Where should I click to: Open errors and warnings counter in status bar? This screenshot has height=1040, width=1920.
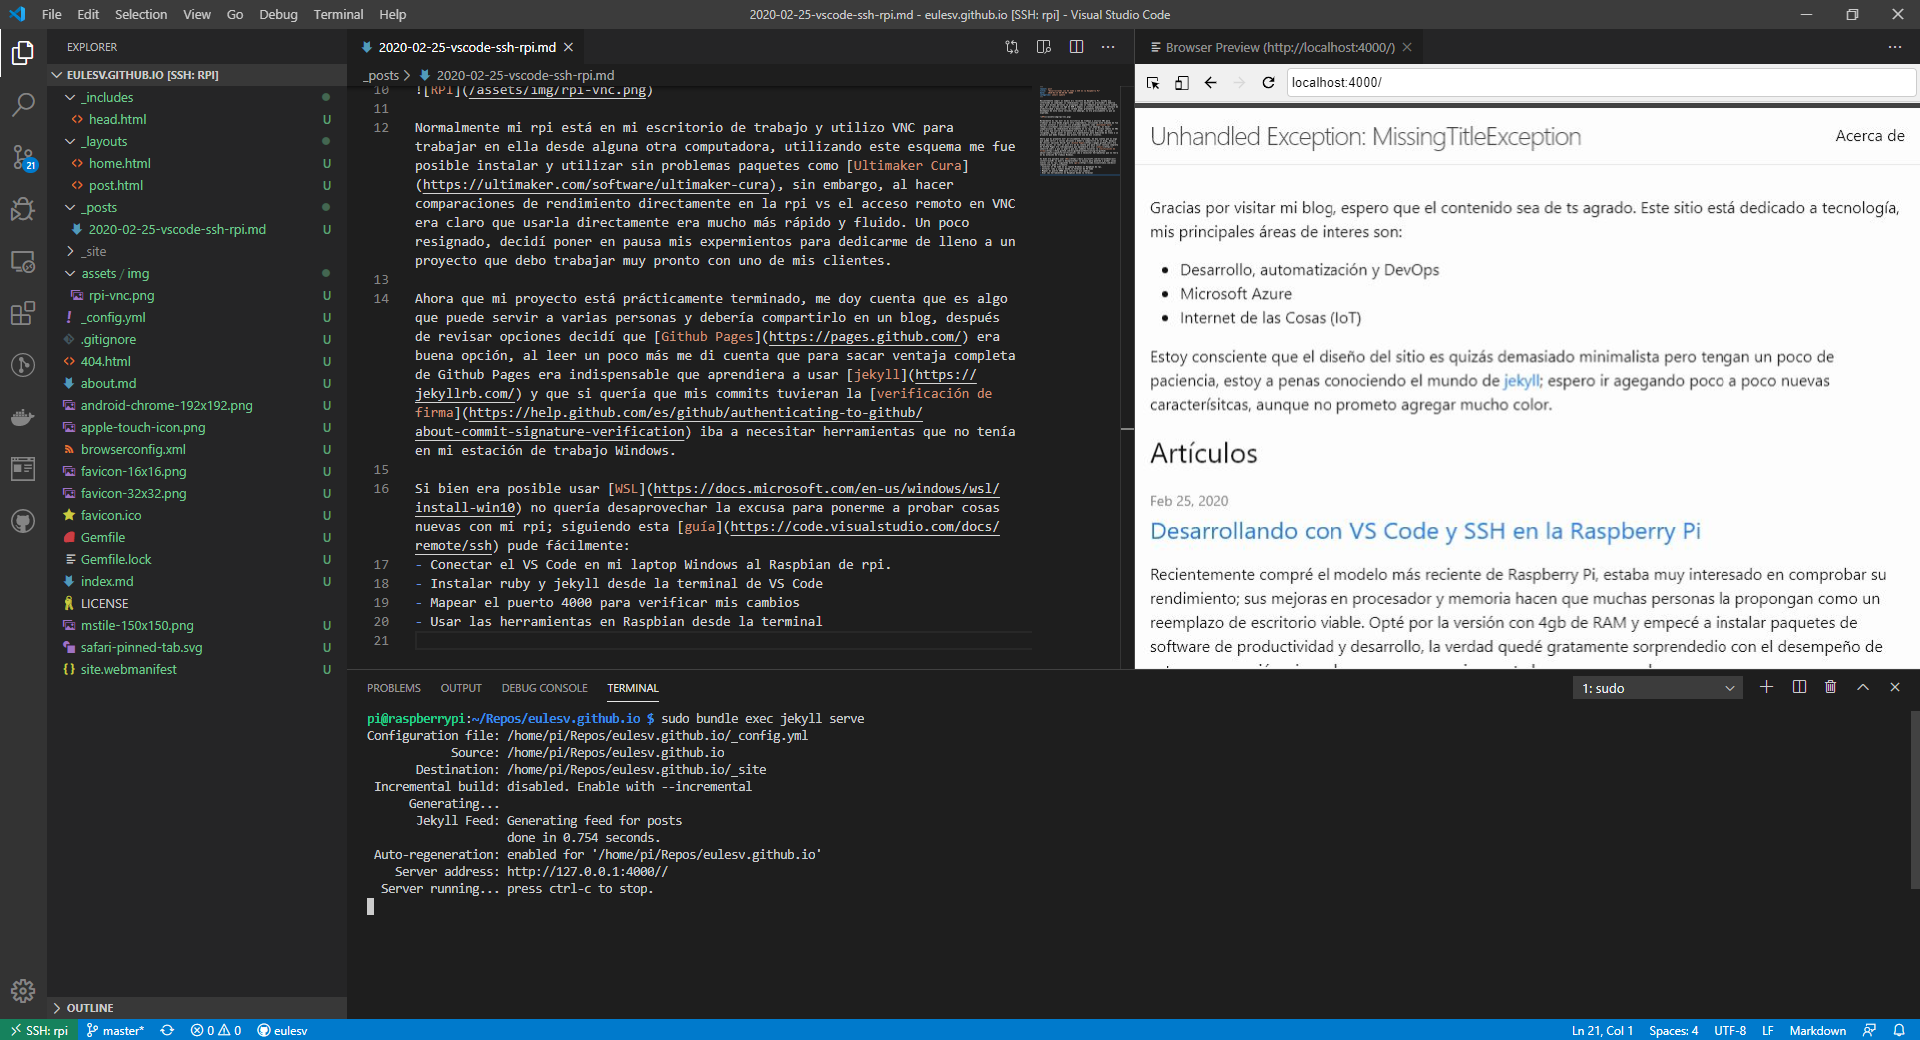pyautogui.click(x=216, y=1030)
